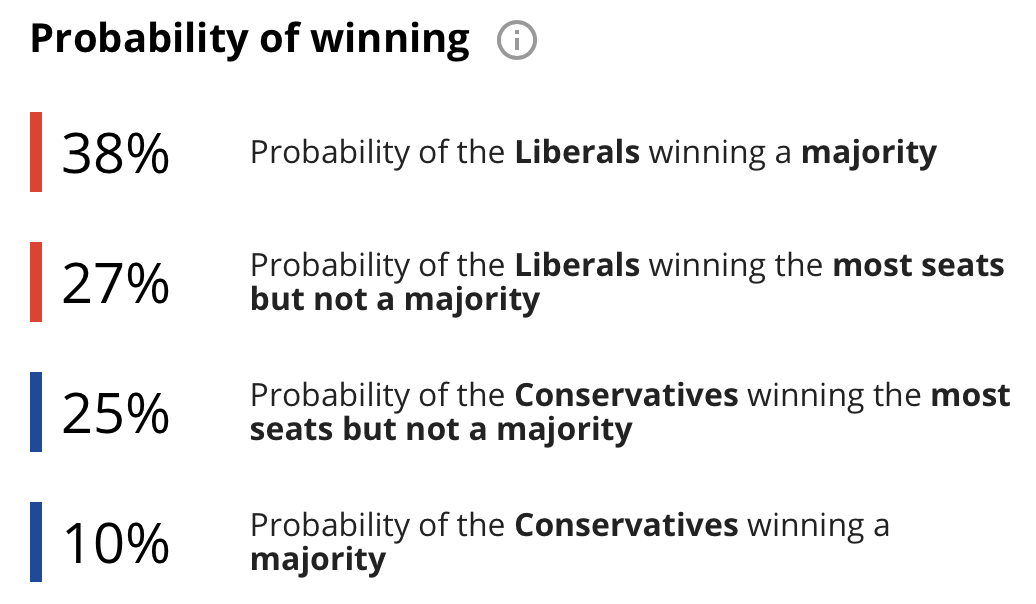
Task: Click the bold majority in the last row
Action: tap(318, 561)
